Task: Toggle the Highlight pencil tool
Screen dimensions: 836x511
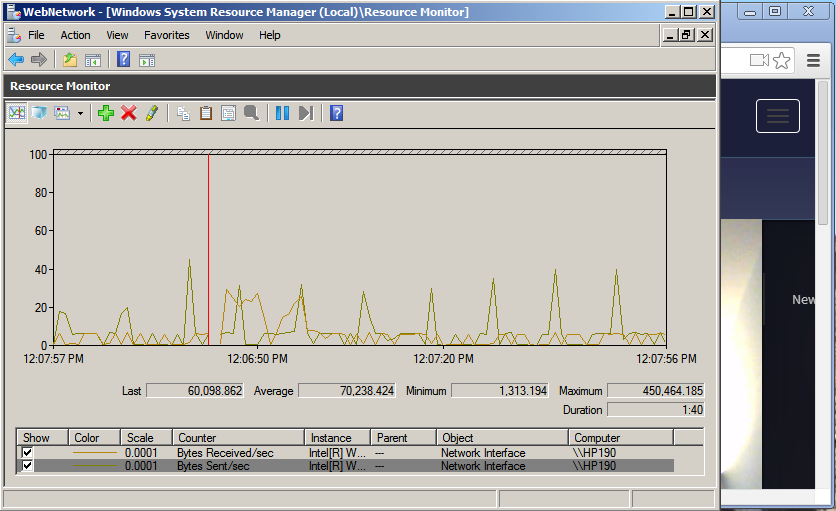Action: coord(151,113)
